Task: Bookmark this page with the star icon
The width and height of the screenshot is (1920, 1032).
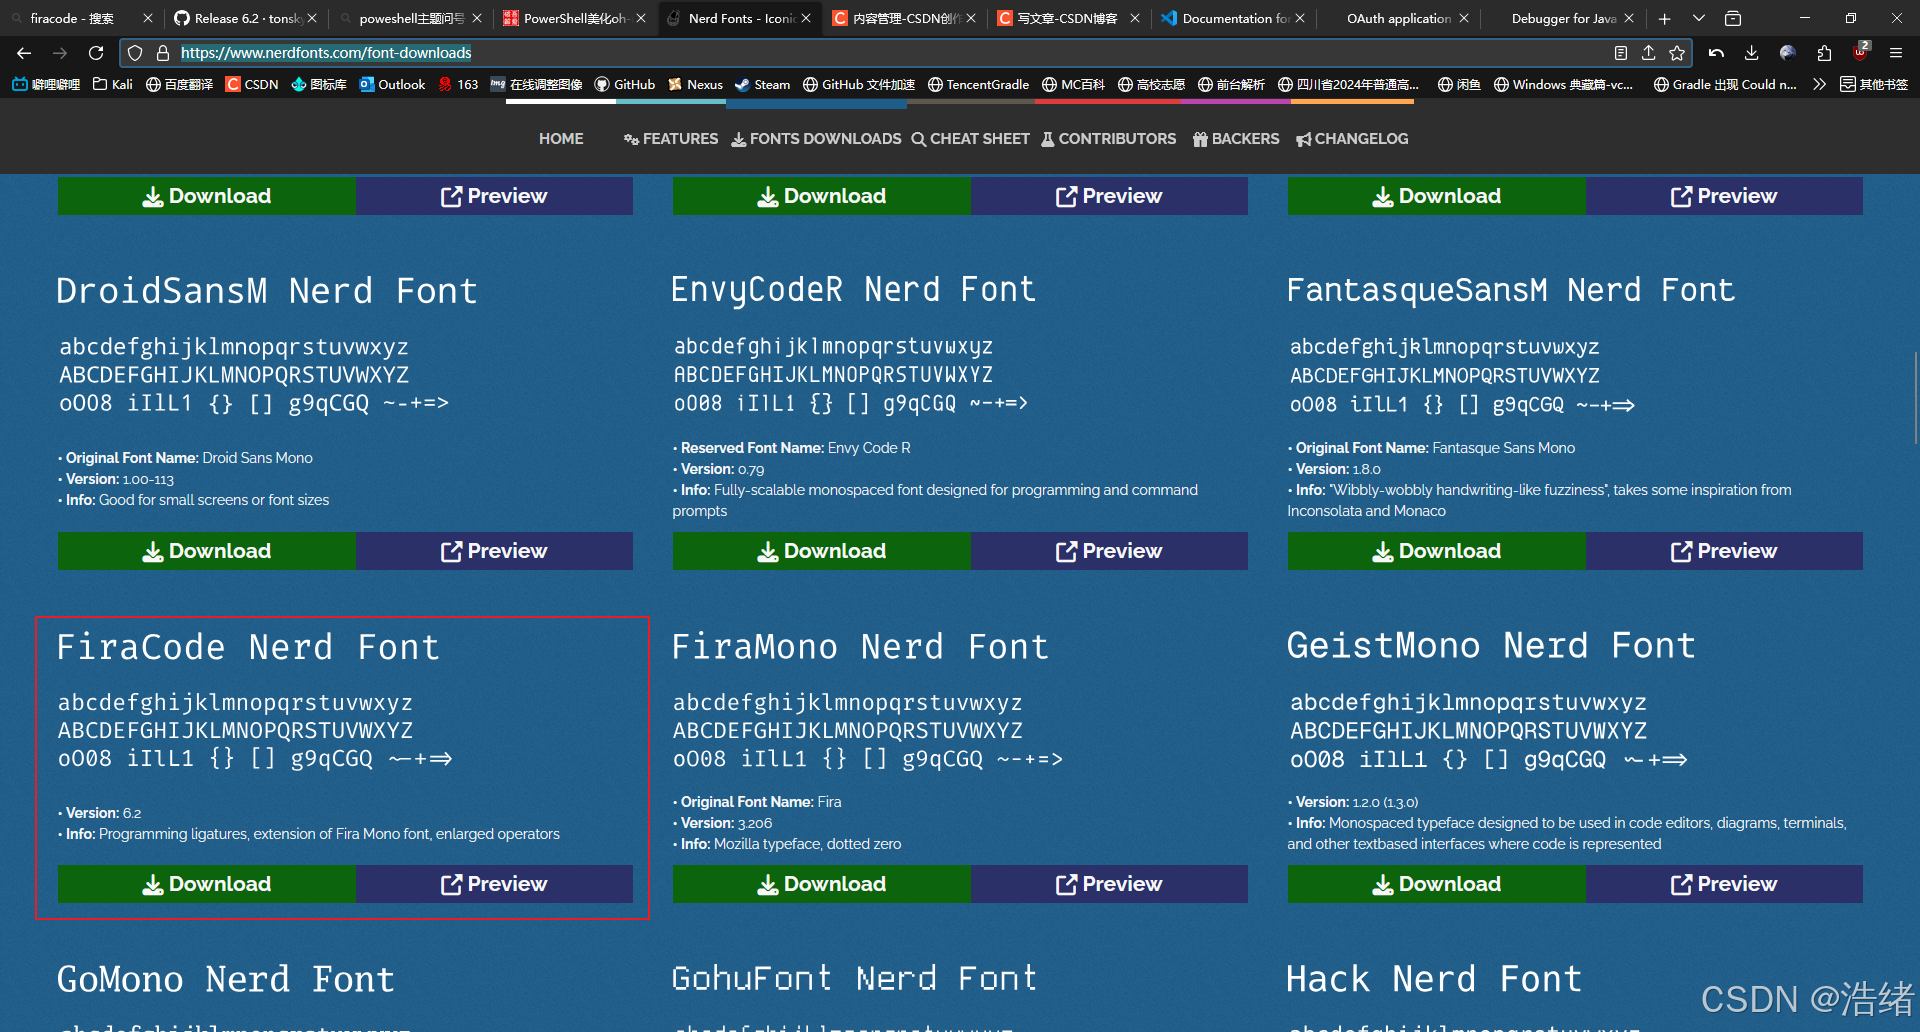Action: (x=1677, y=53)
